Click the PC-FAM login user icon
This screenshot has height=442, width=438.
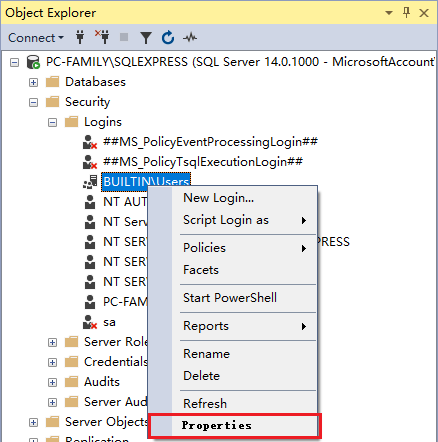pos(90,302)
